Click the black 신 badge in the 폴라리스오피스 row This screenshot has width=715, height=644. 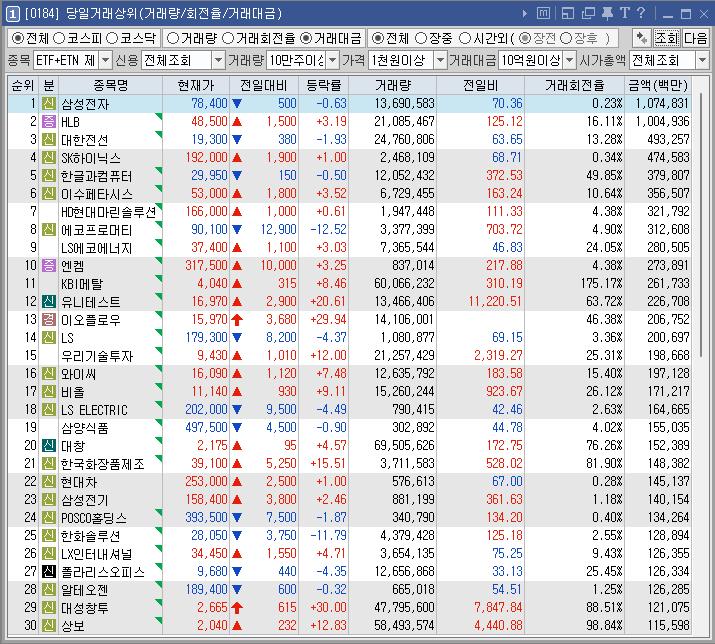click(x=49, y=571)
